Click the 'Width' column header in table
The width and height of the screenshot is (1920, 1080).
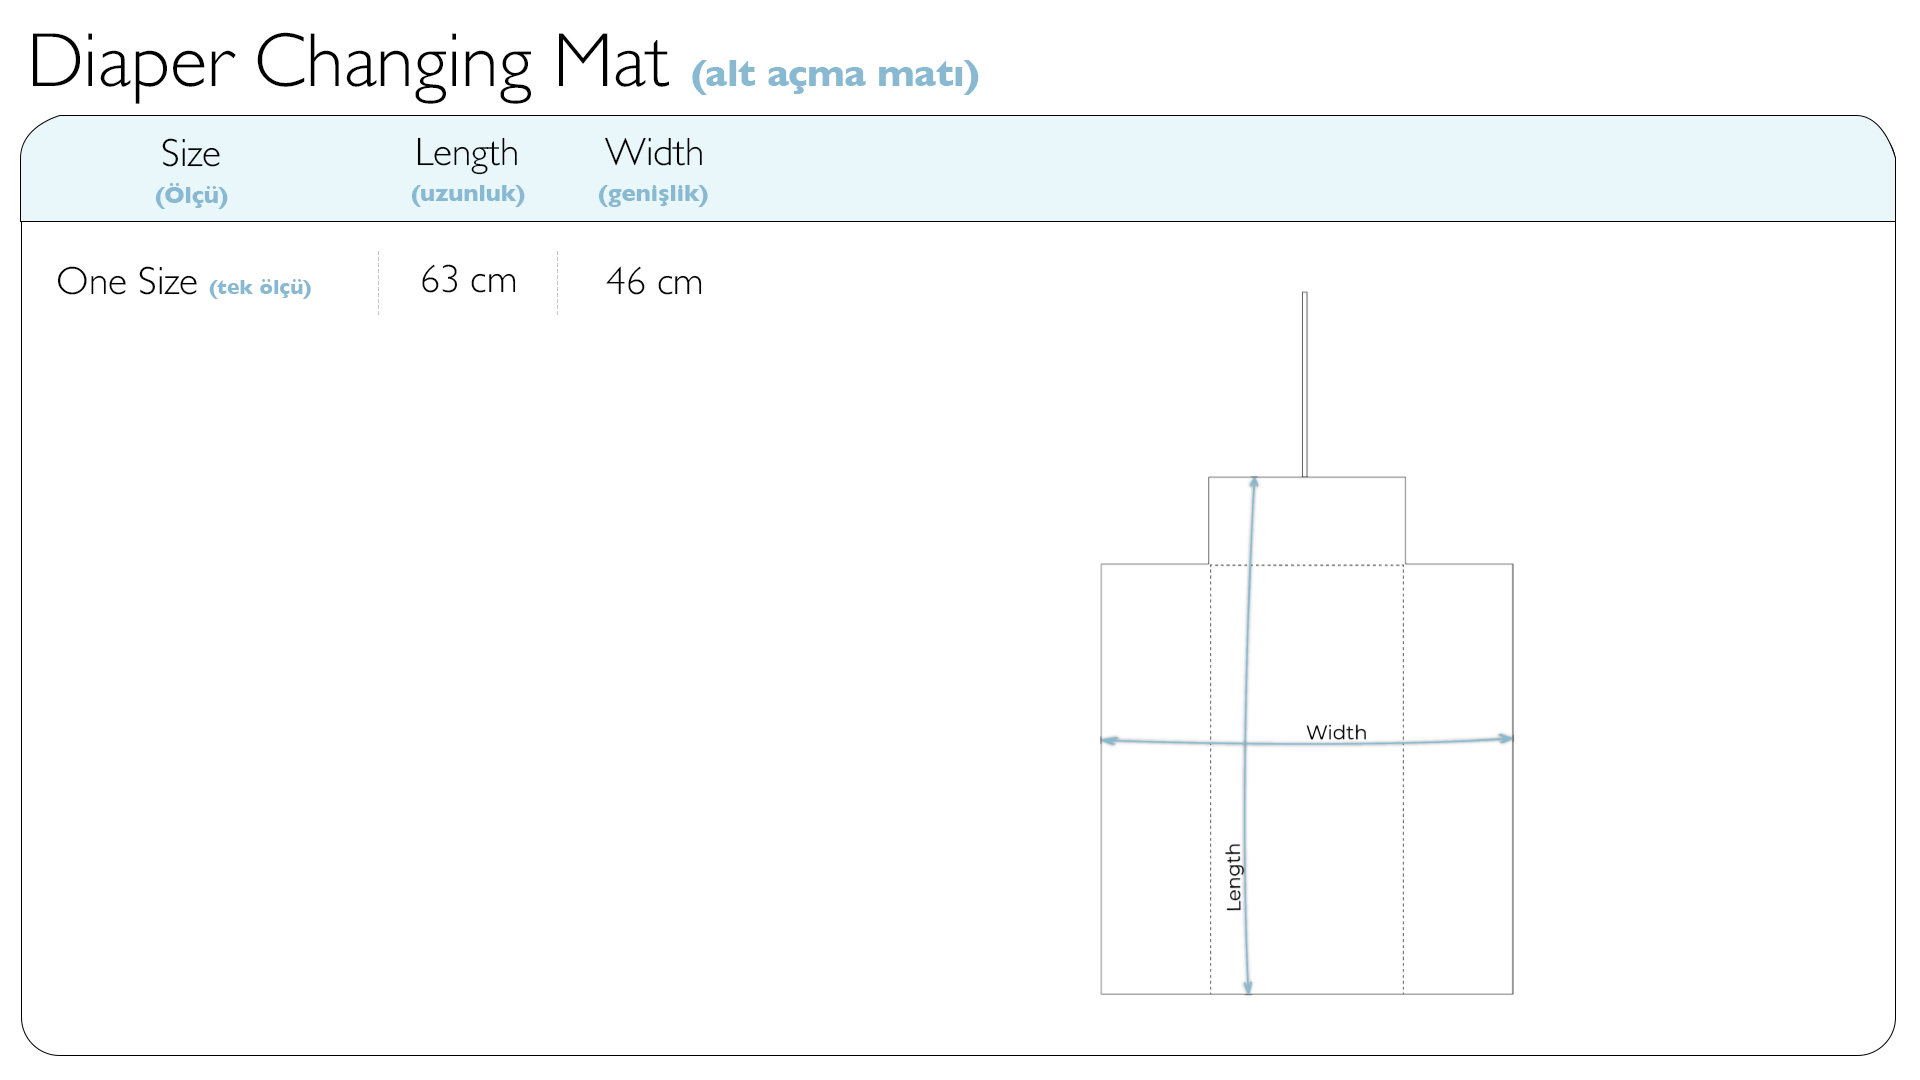tap(654, 153)
